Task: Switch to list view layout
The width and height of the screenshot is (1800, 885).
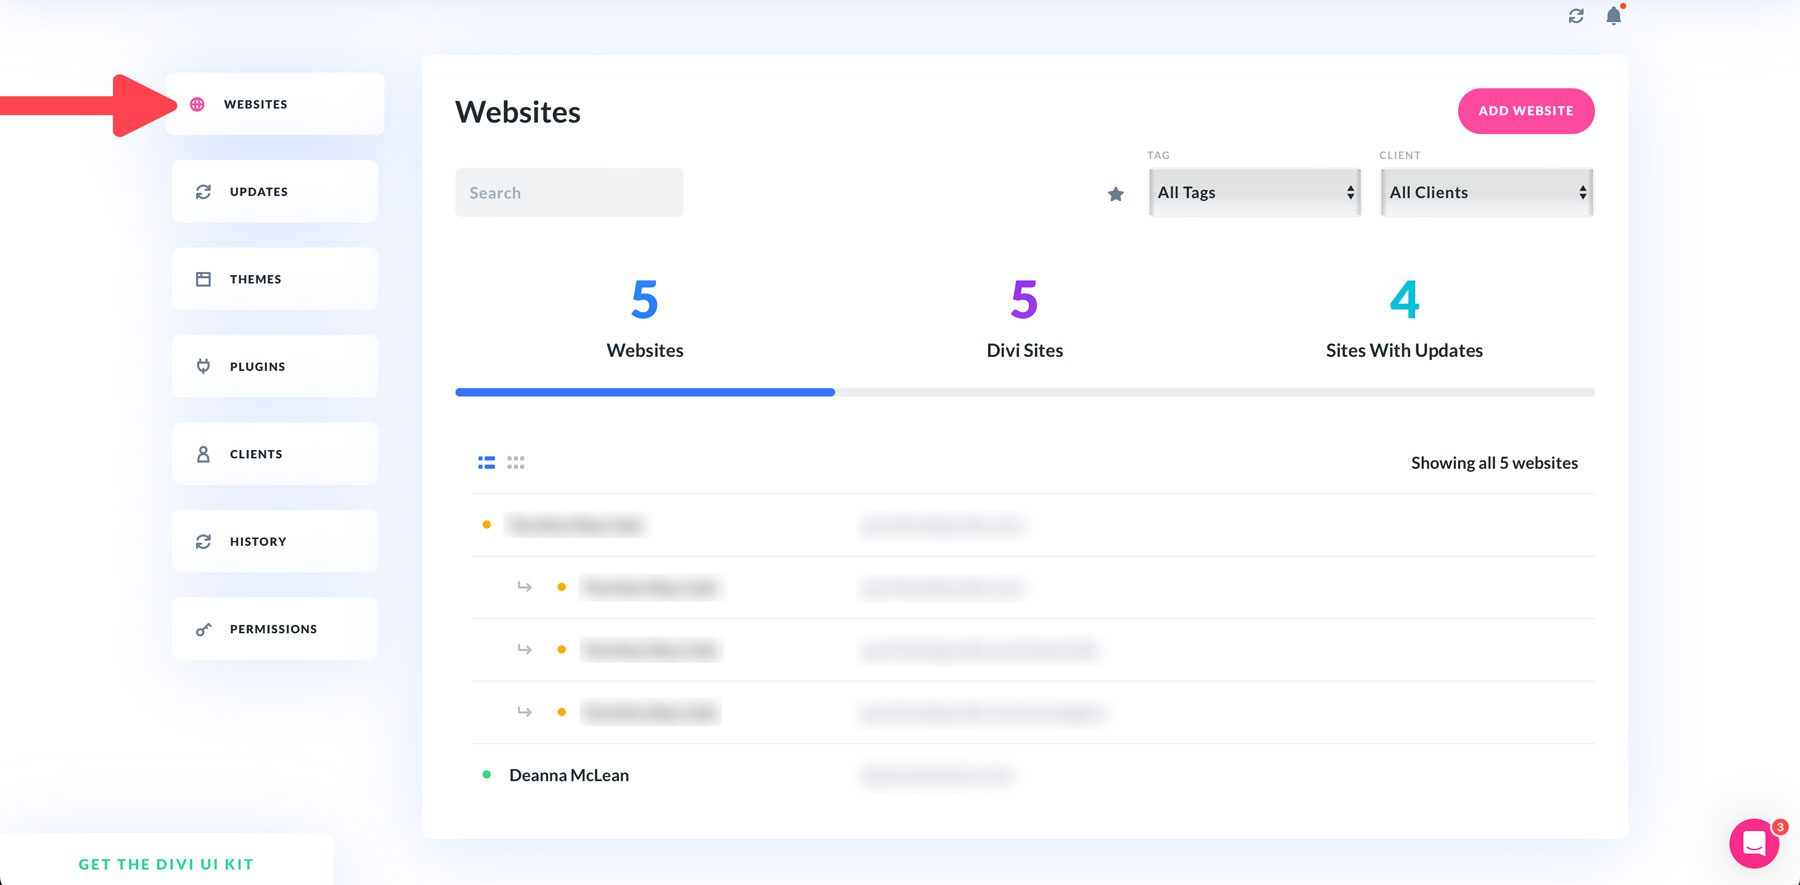Action: 487,463
